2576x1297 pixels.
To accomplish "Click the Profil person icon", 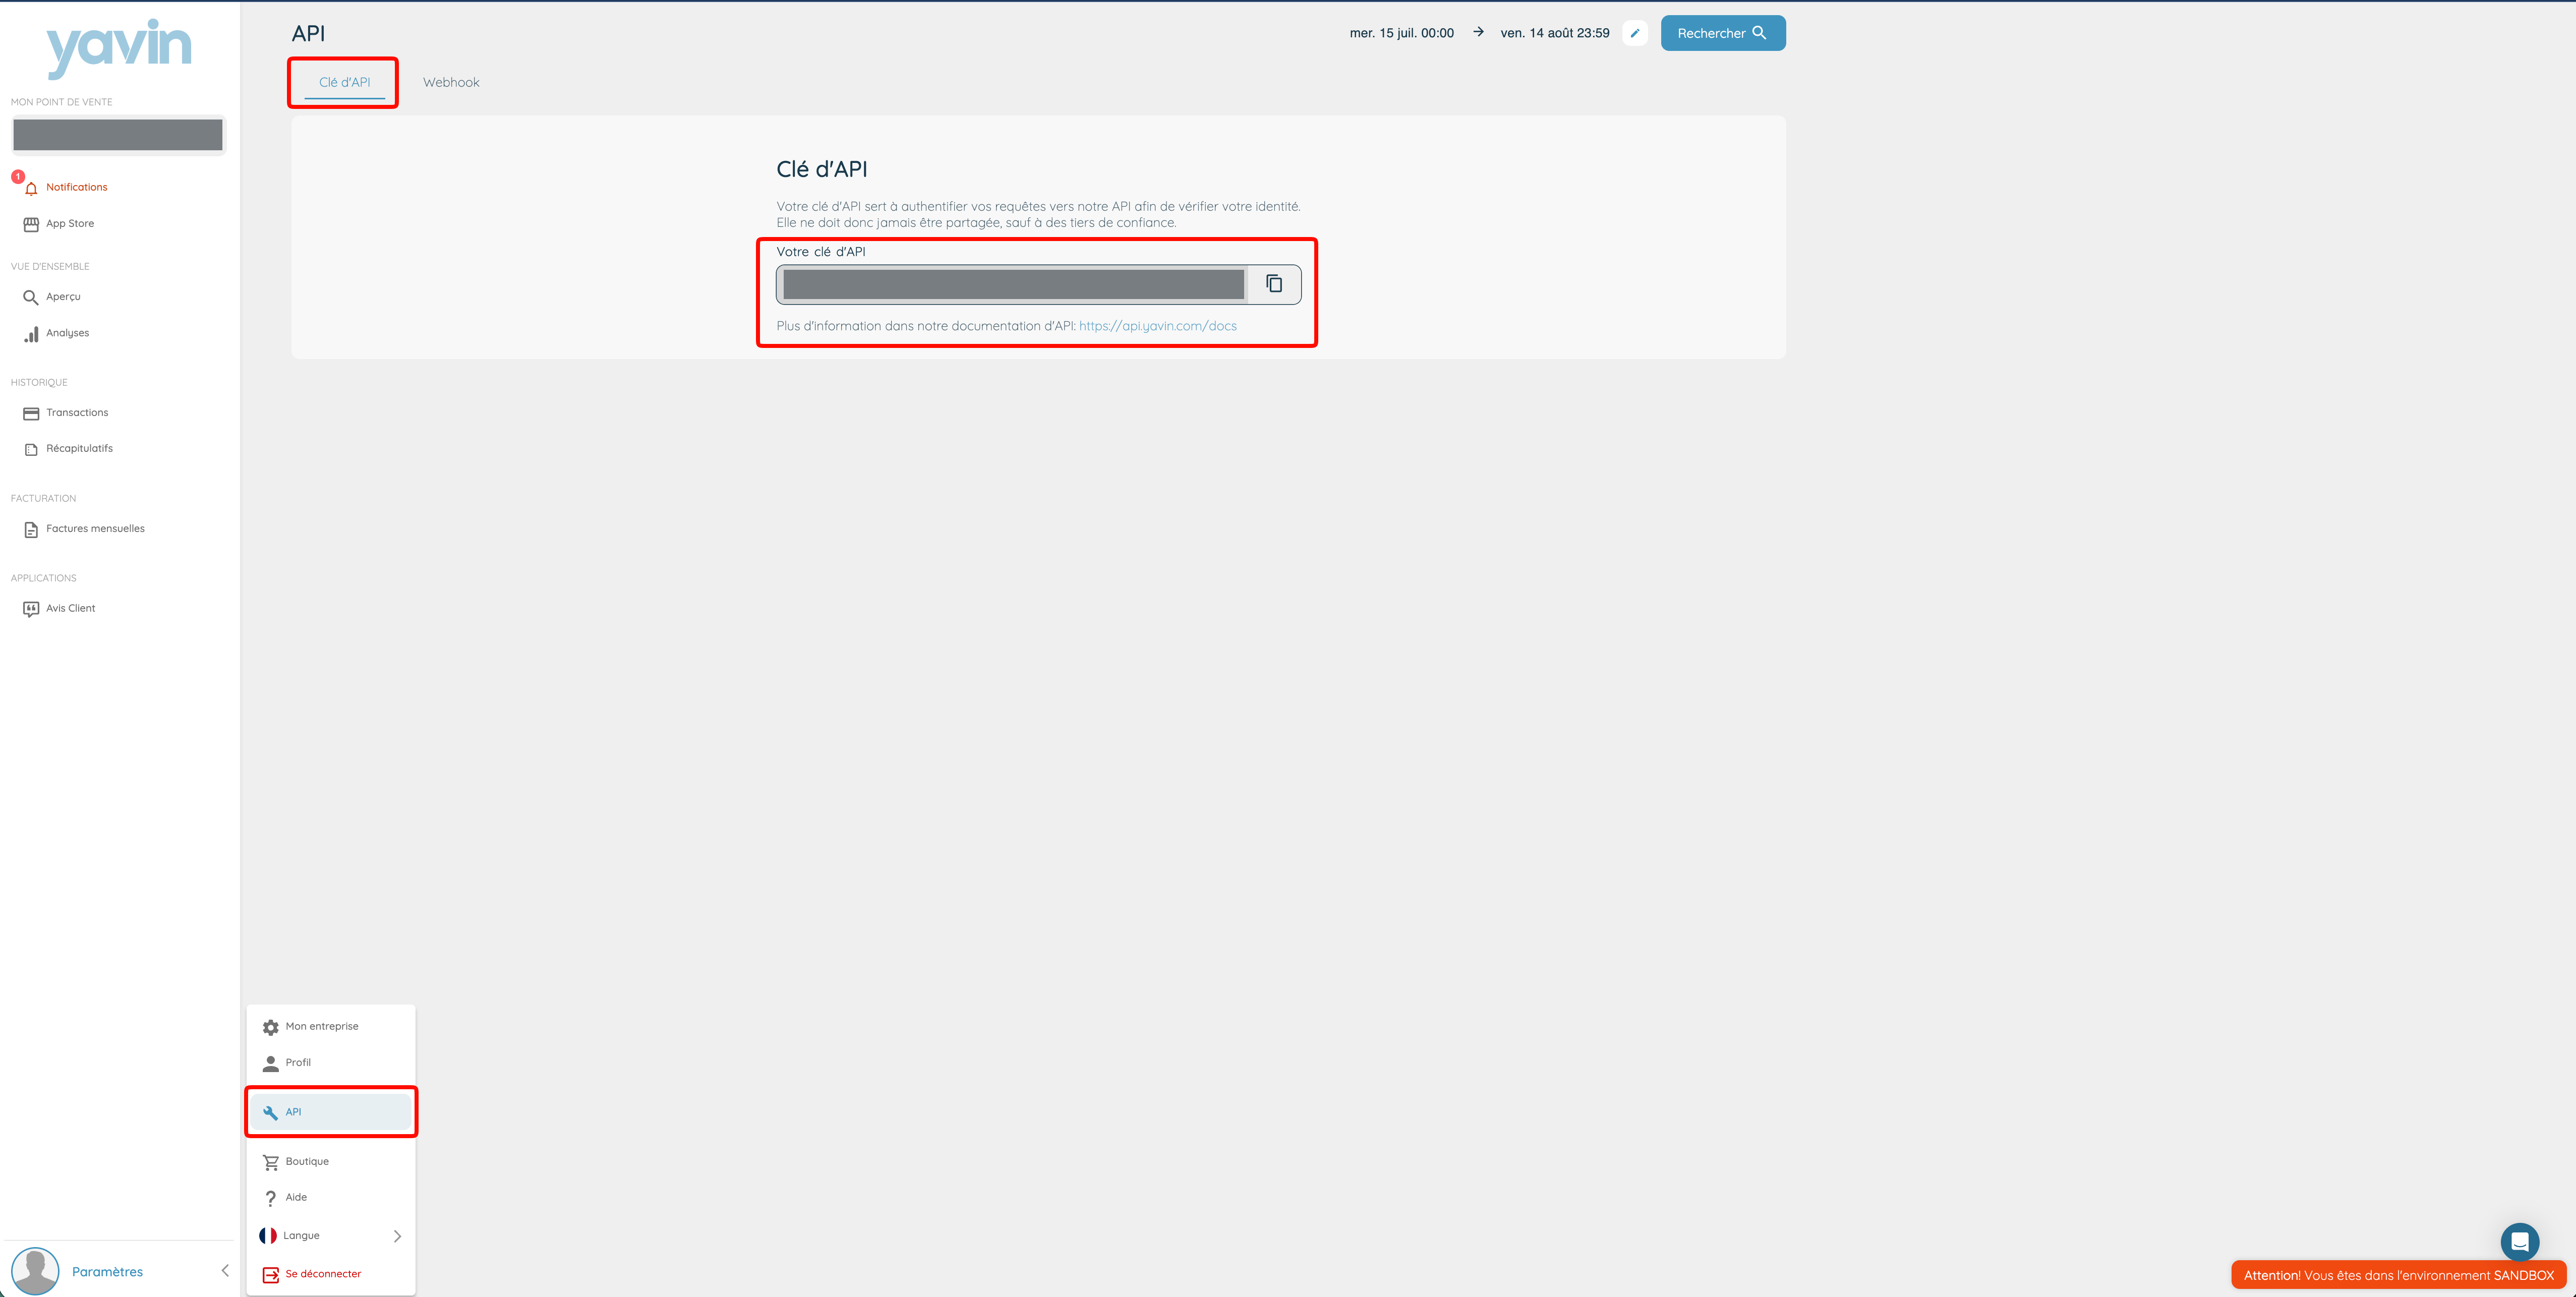I will click(x=270, y=1063).
